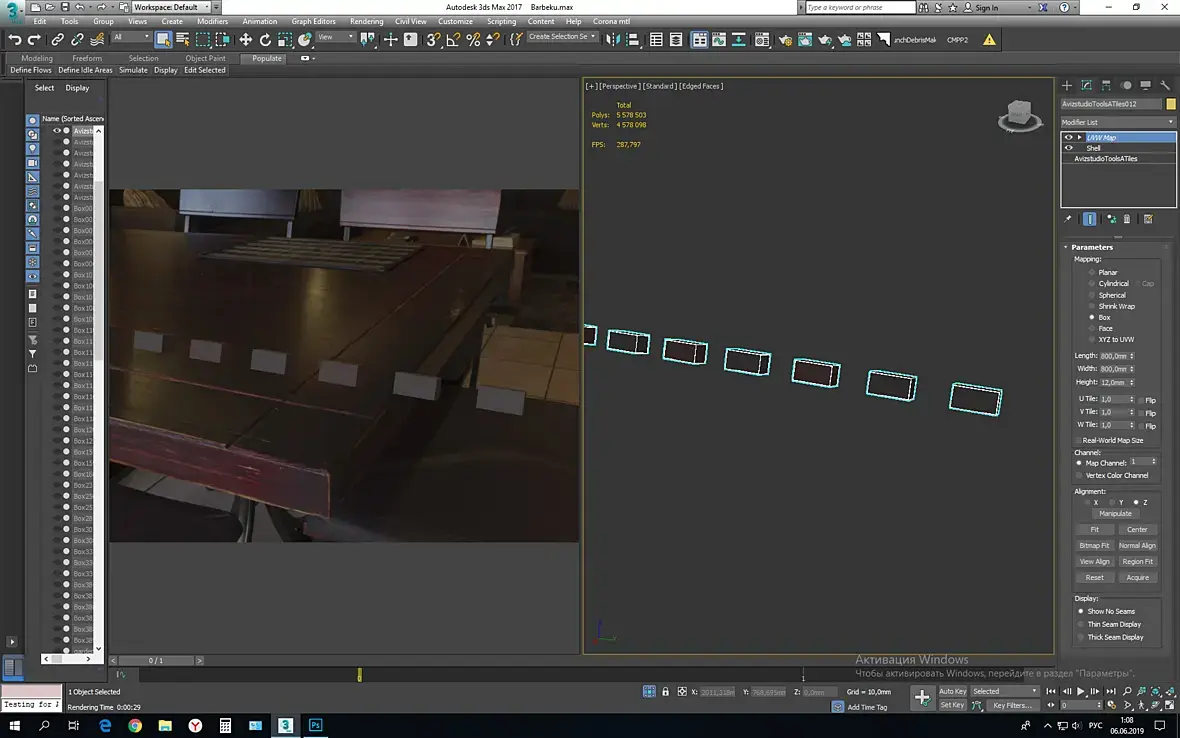This screenshot has width=1180, height=738.
Task: Click the object color swatch beside name
Action: 1170,104
